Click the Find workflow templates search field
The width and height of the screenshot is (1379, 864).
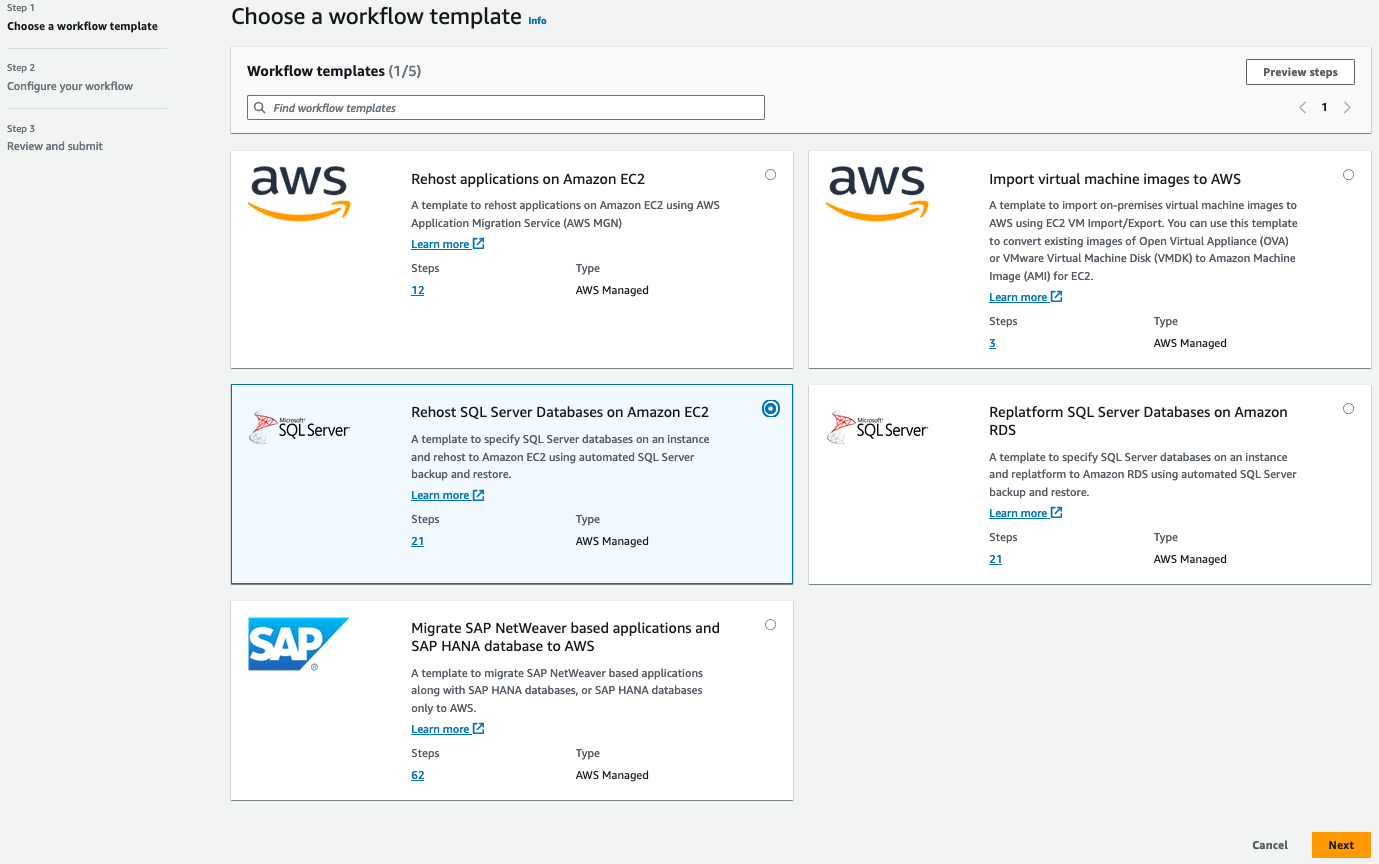pos(510,108)
